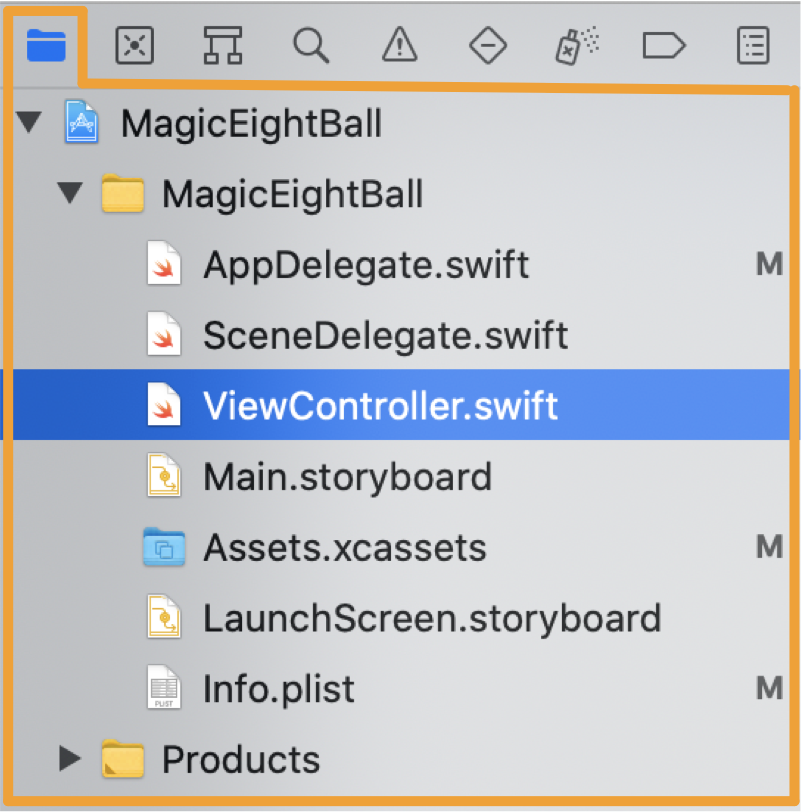Click the MagicEightBall project file icon
This screenshot has height=812, width=810.
81,122
